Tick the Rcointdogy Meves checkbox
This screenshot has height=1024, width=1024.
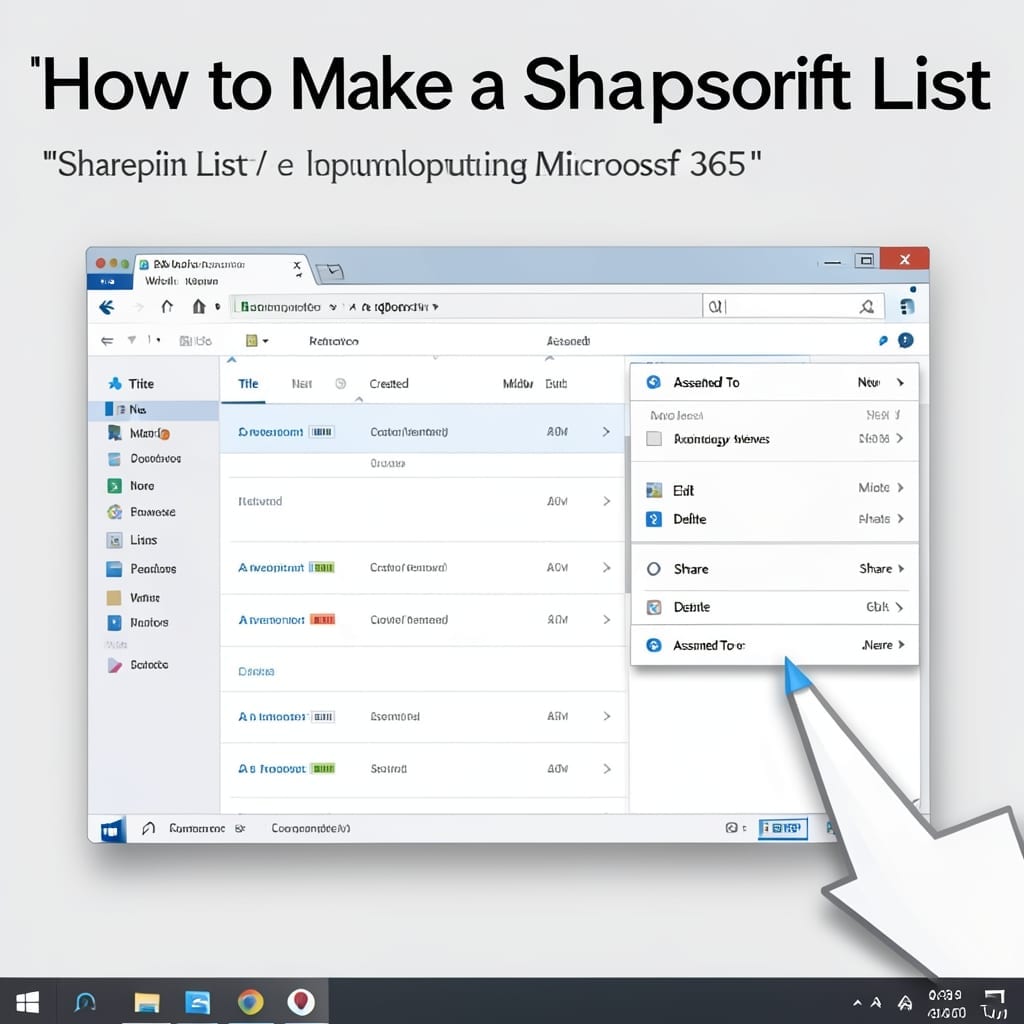tap(654, 439)
